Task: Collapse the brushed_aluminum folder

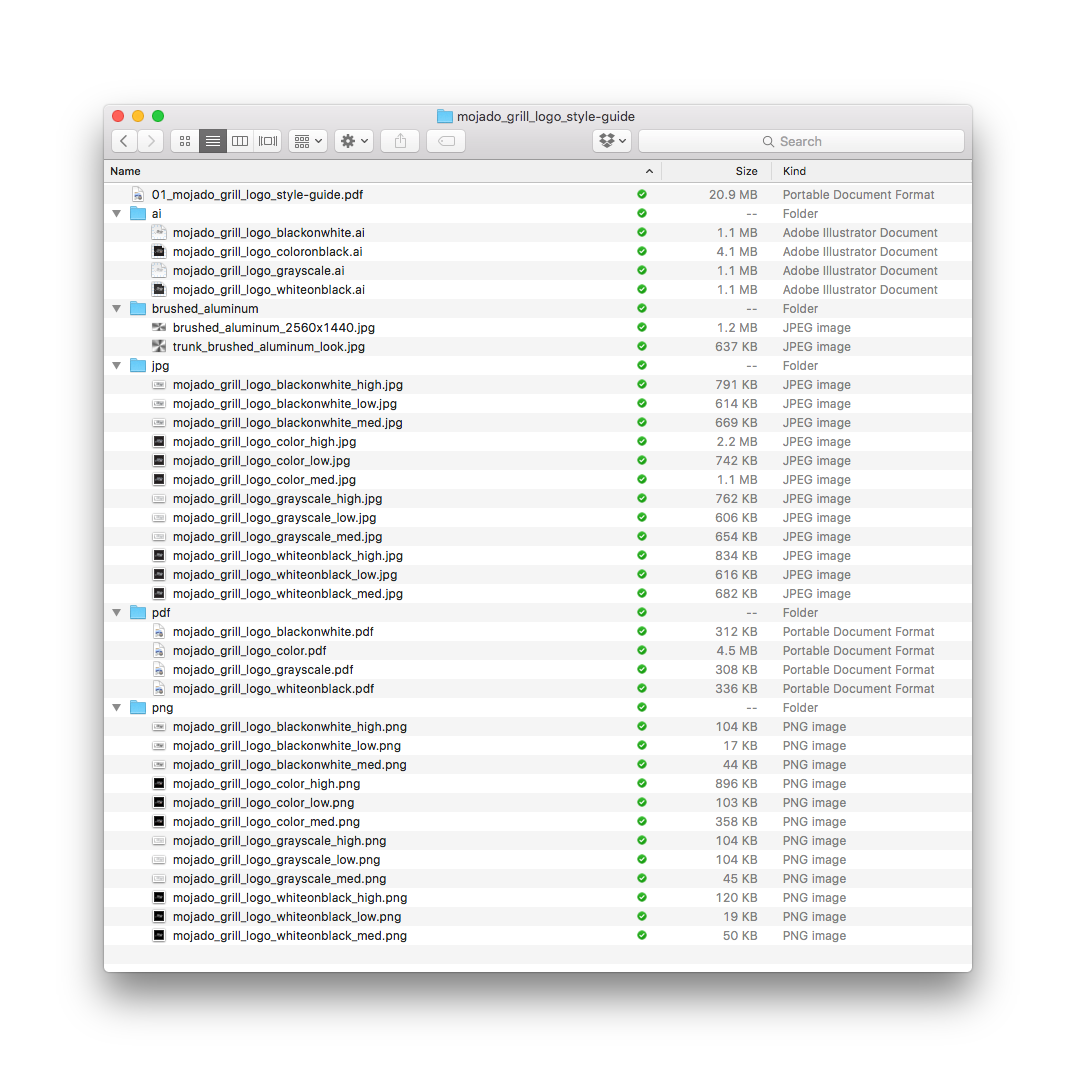Action: tap(117, 309)
